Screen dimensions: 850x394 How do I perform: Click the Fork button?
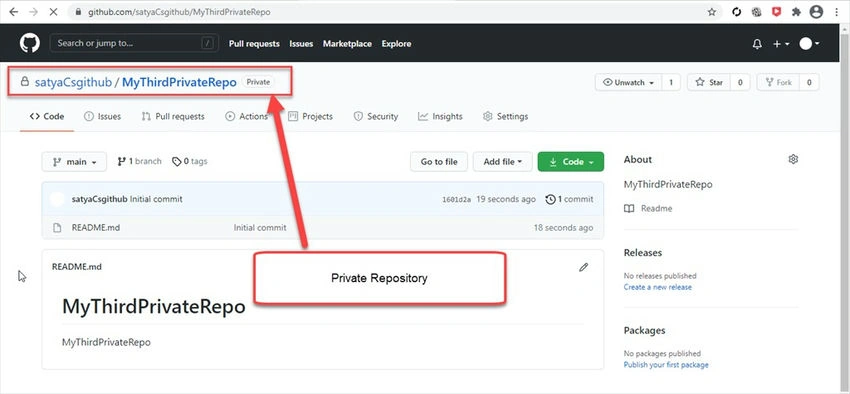pos(778,82)
